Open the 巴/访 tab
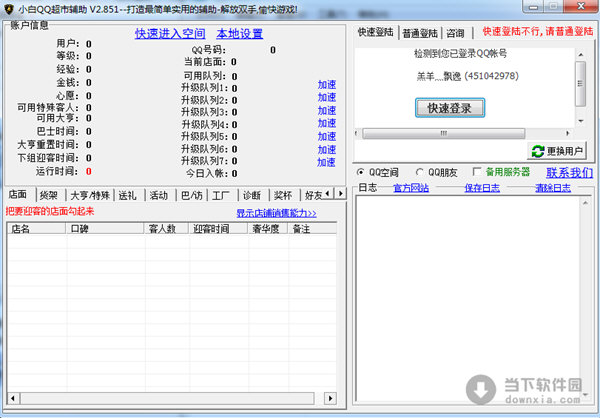The image size is (600, 418). [x=191, y=196]
